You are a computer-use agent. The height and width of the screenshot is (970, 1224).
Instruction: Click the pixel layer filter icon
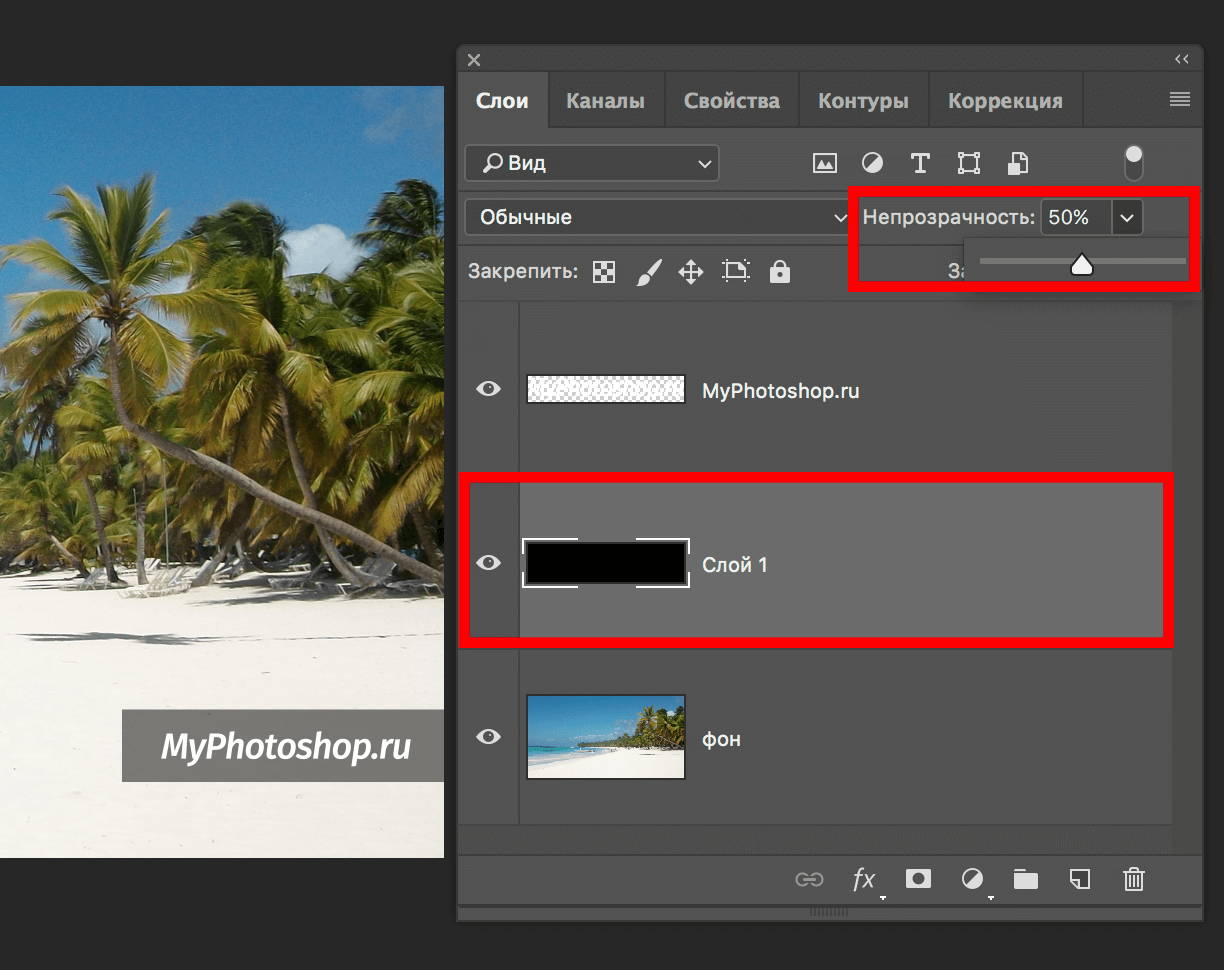[825, 163]
